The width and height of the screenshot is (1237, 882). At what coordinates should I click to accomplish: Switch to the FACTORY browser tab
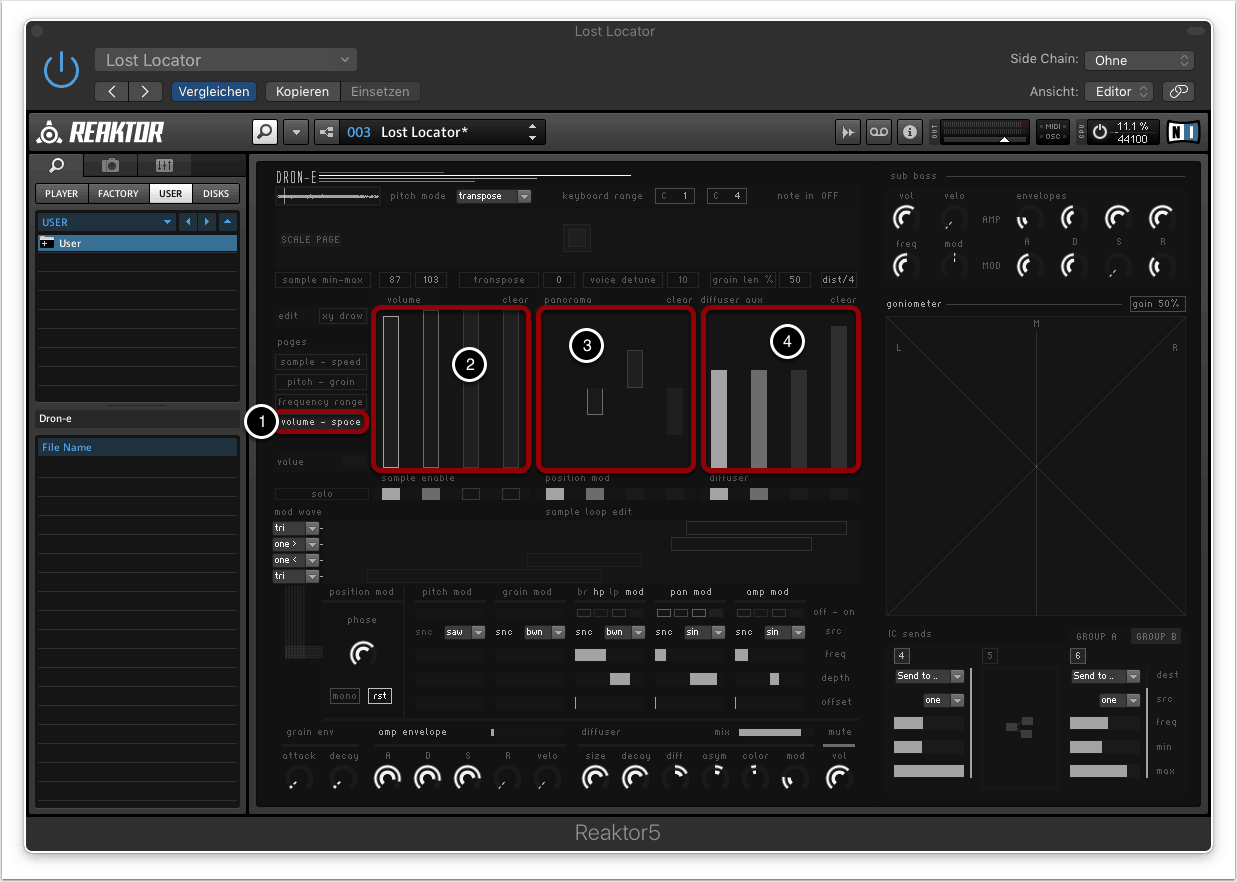(x=118, y=193)
